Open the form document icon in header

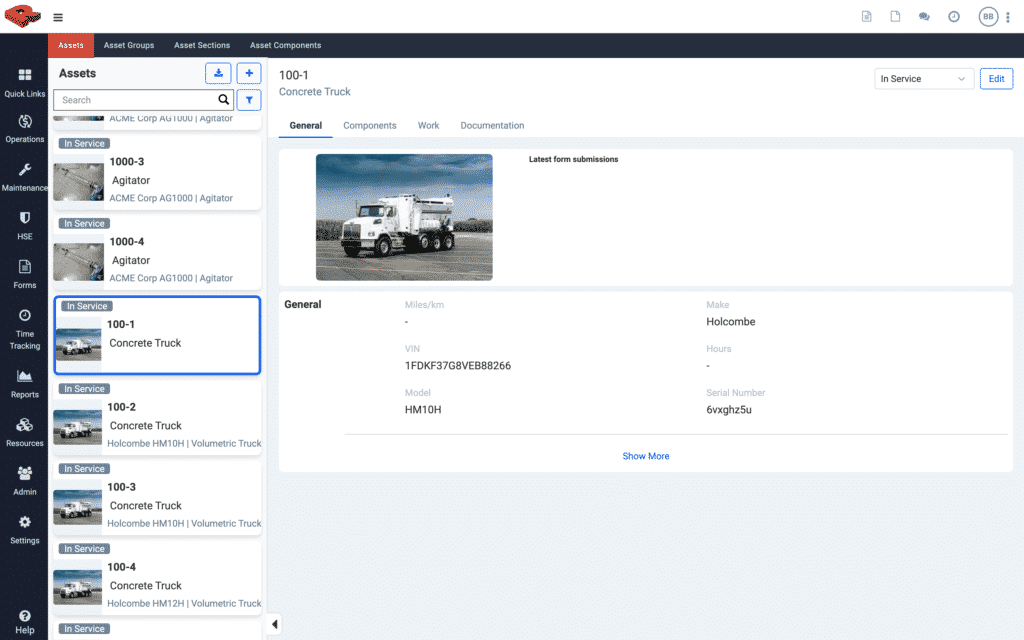pyautogui.click(x=866, y=16)
